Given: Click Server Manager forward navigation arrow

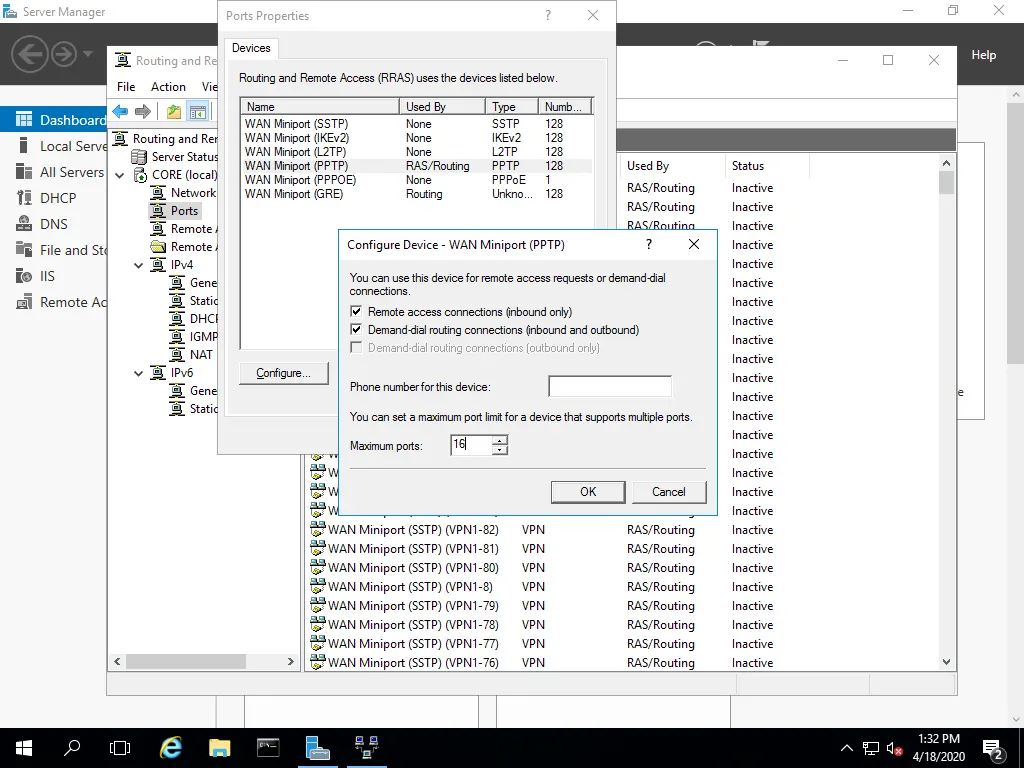Looking at the screenshot, I should pos(63,54).
